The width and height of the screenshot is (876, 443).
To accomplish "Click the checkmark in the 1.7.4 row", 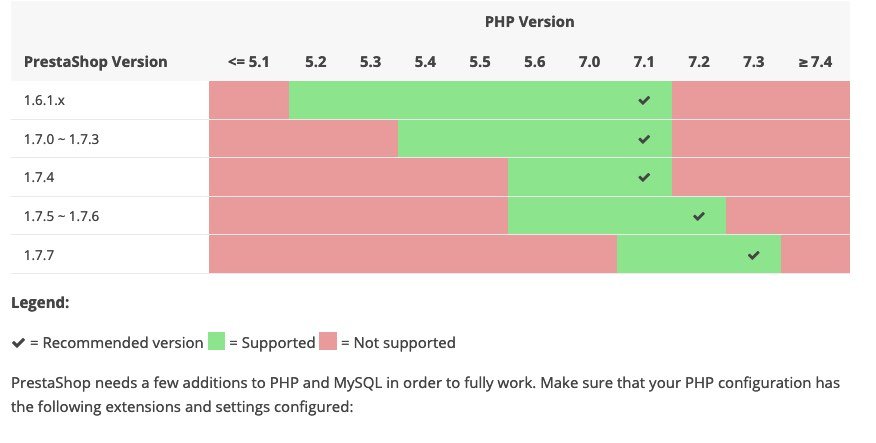I will coord(644,177).
